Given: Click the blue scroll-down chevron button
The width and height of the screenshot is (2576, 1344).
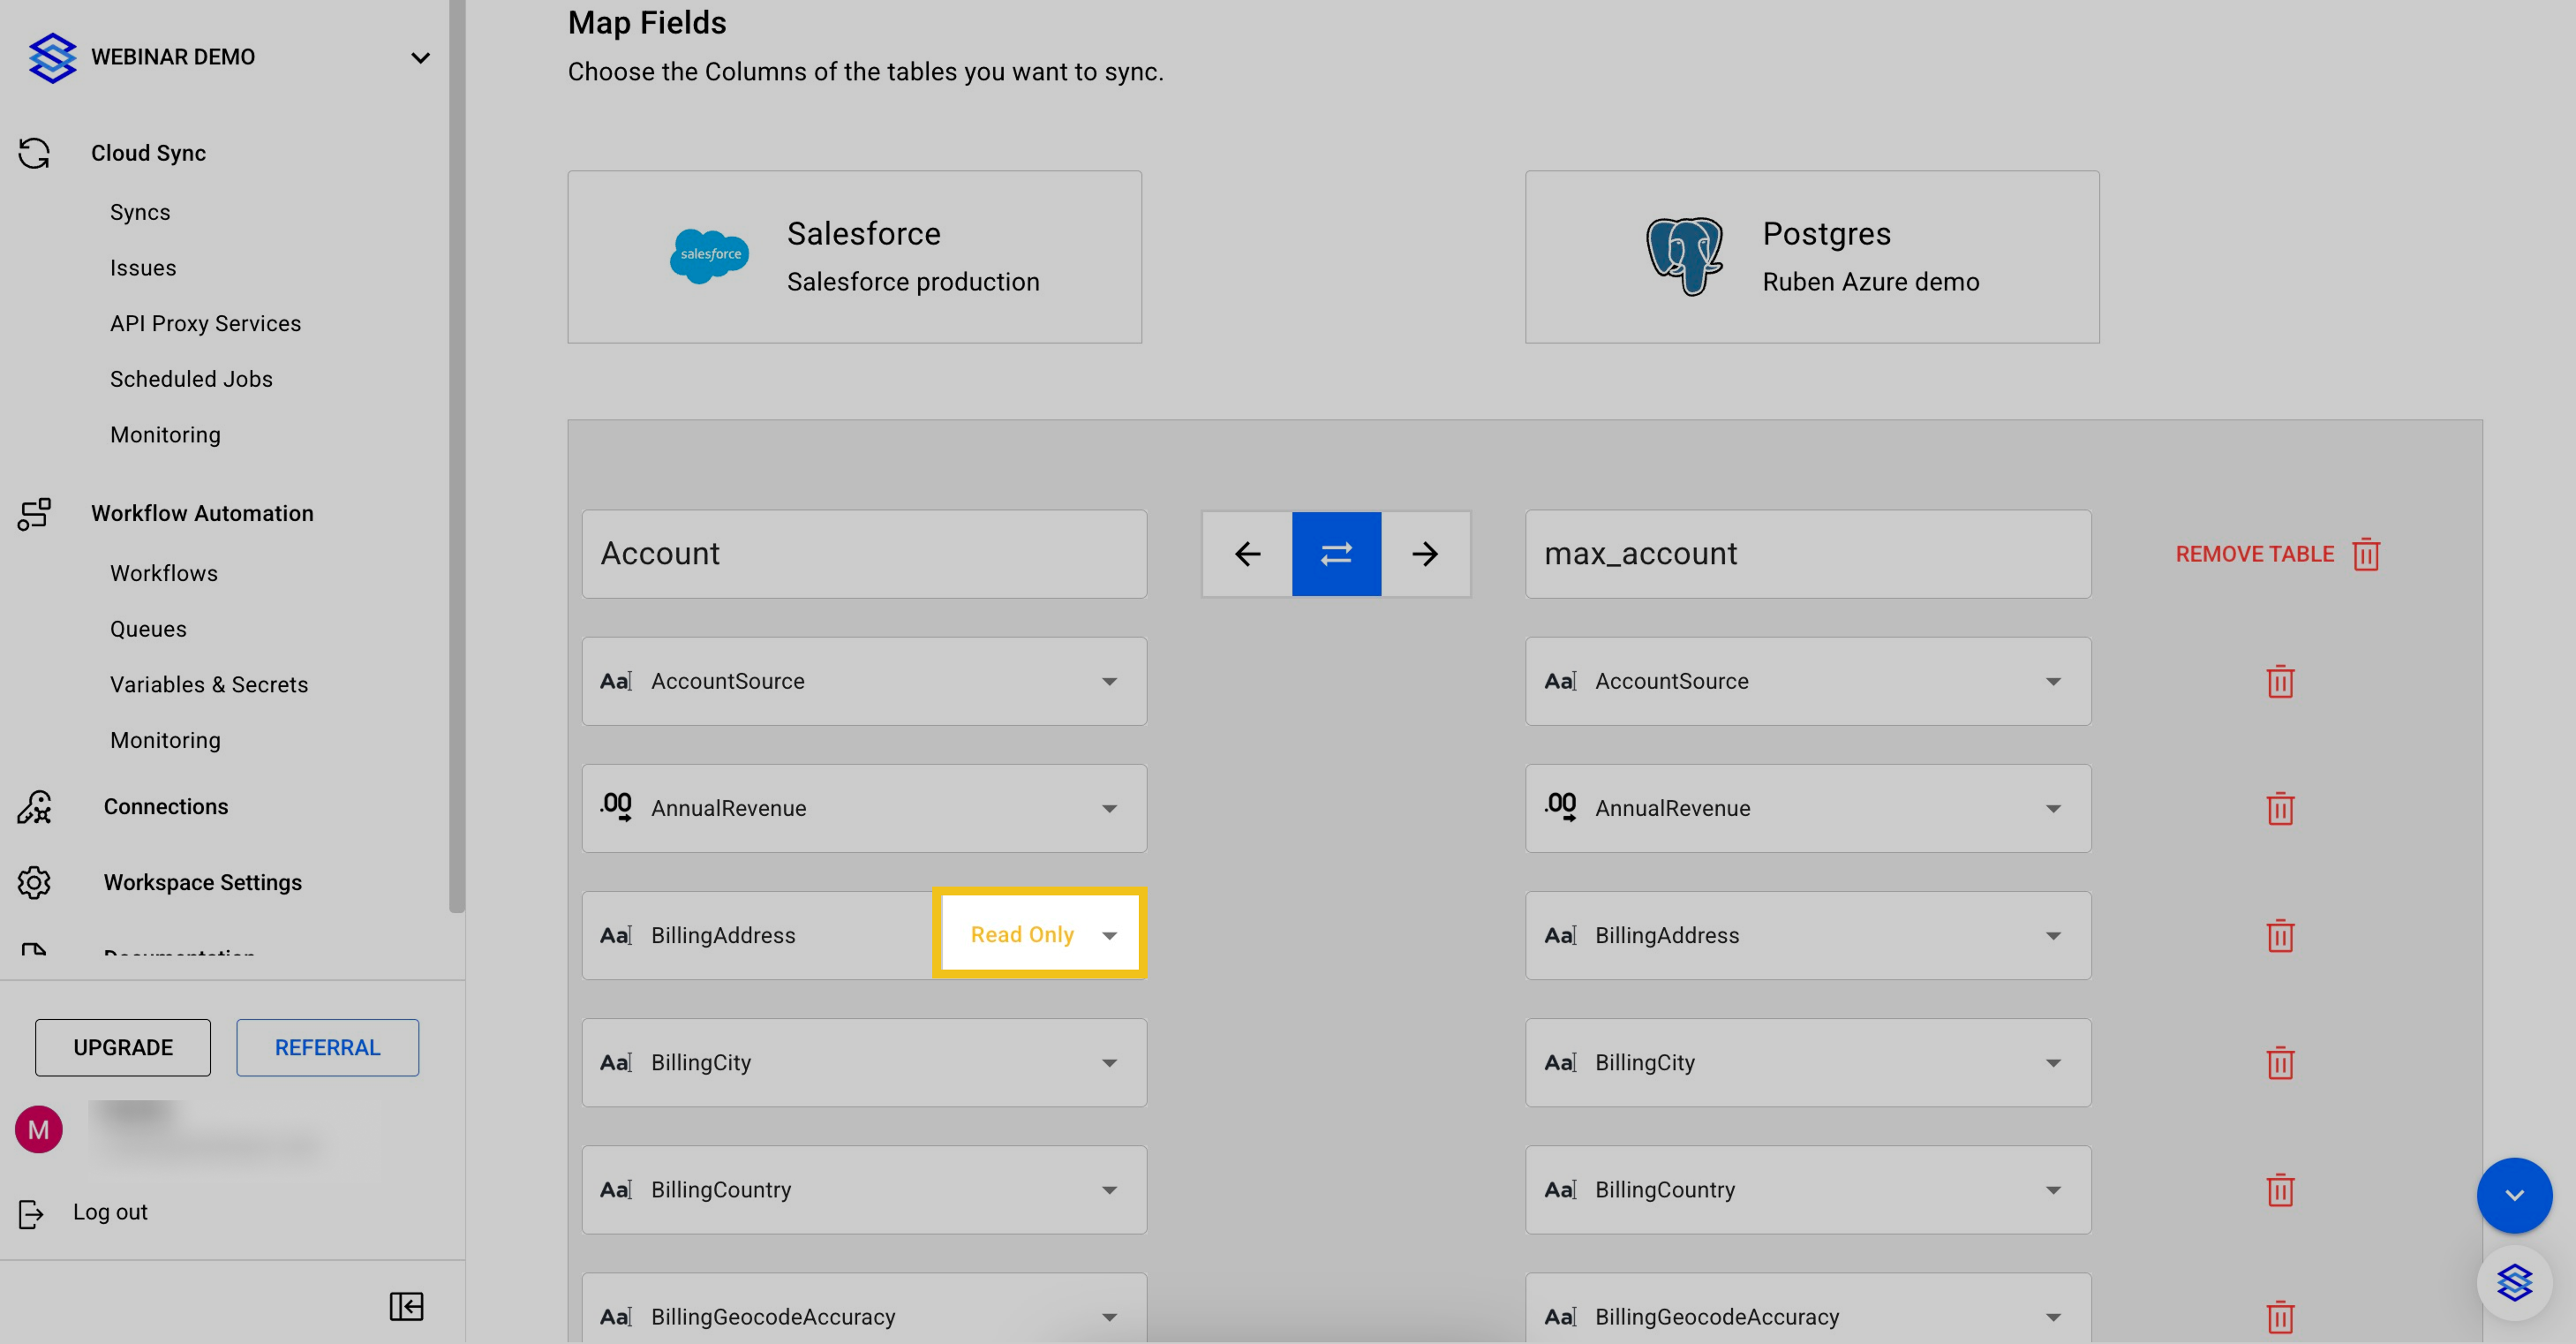Looking at the screenshot, I should tap(2513, 1195).
